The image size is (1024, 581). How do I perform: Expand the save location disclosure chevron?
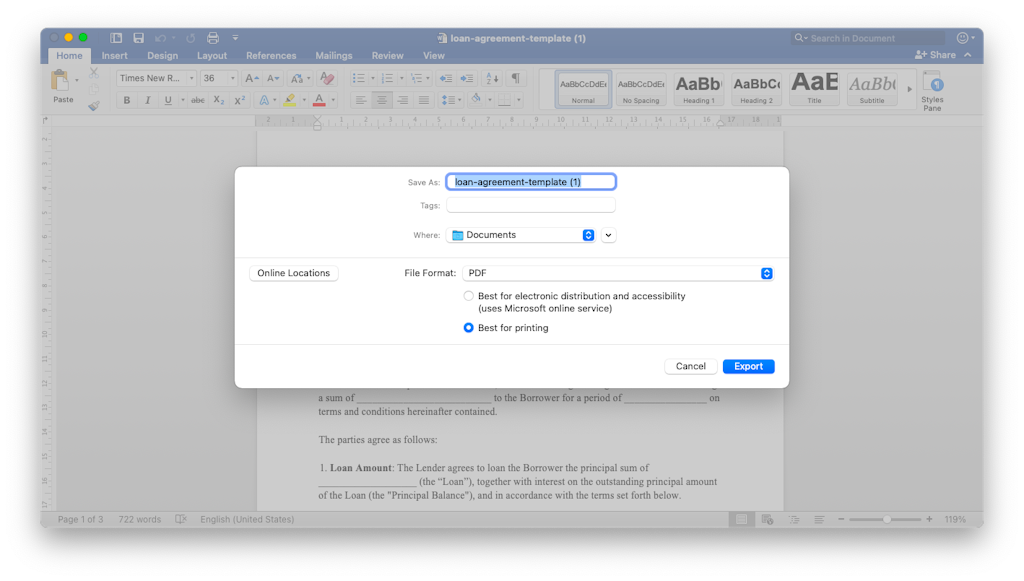(x=607, y=234)
